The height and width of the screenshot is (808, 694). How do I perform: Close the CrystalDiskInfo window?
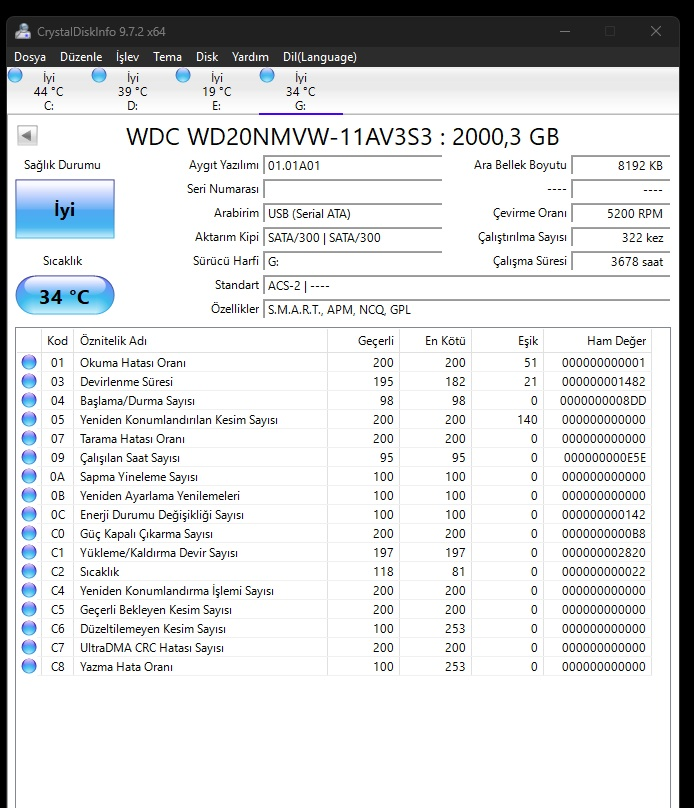click(x=656, y=31)
